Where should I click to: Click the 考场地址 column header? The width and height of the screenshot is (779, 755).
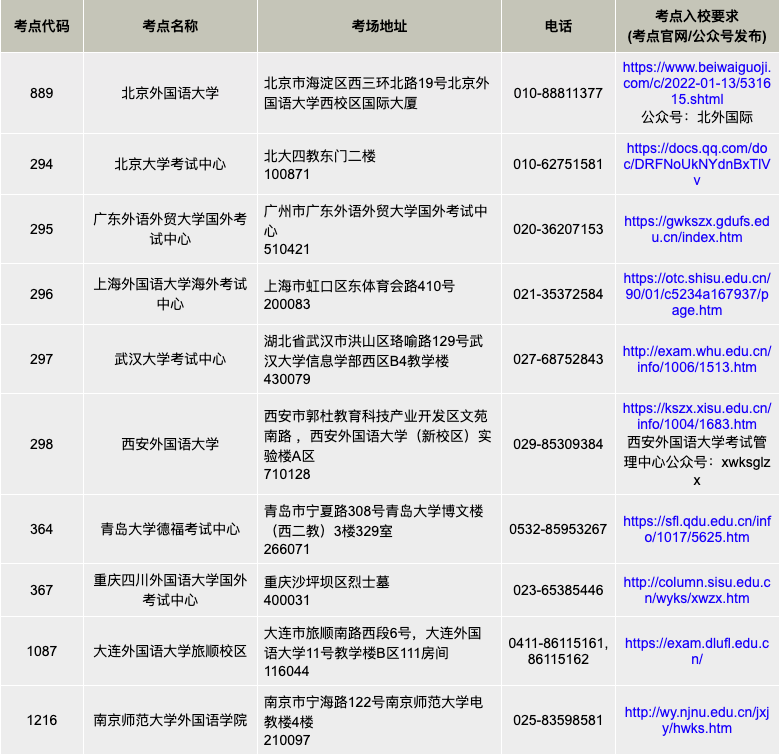pyautogui.click(x=379, y=26)
